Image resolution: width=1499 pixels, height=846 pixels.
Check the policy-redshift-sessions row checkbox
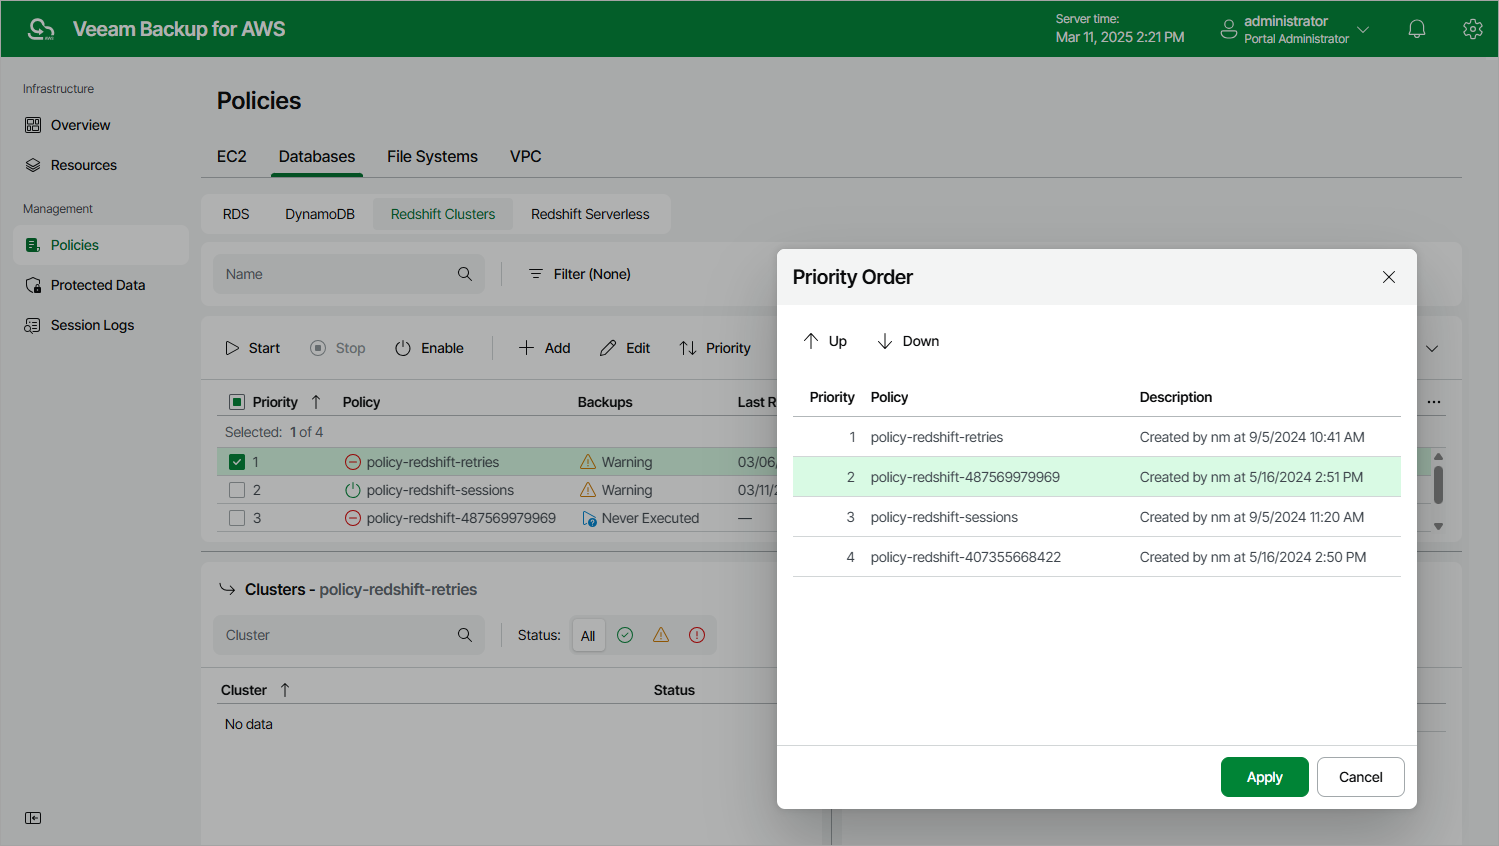(x=237, y=490)
